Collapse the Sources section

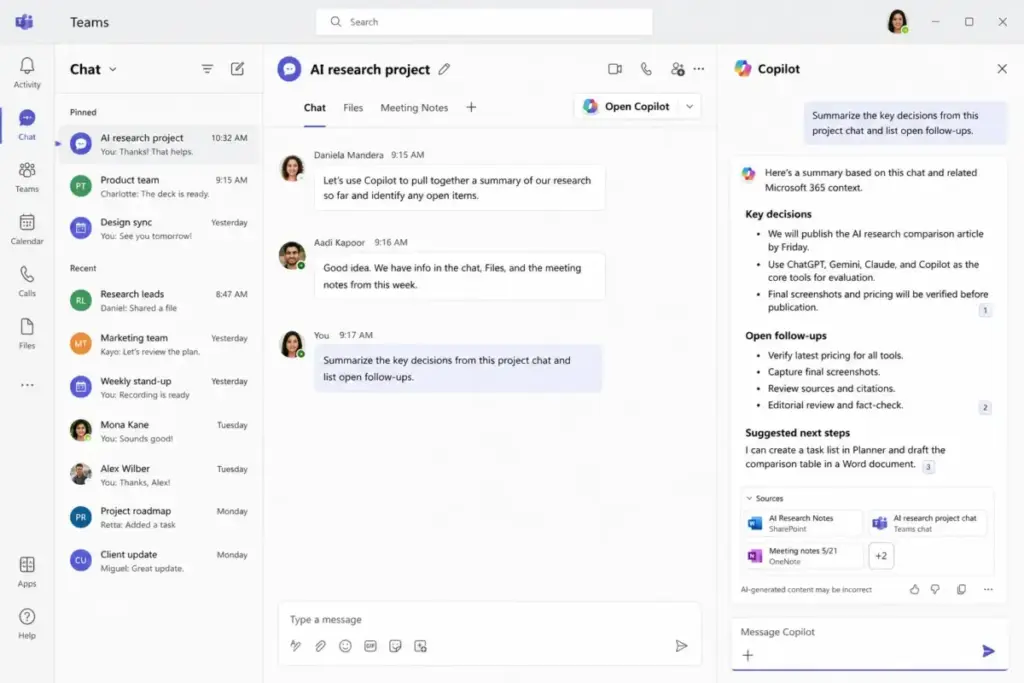tap(764, 498)
